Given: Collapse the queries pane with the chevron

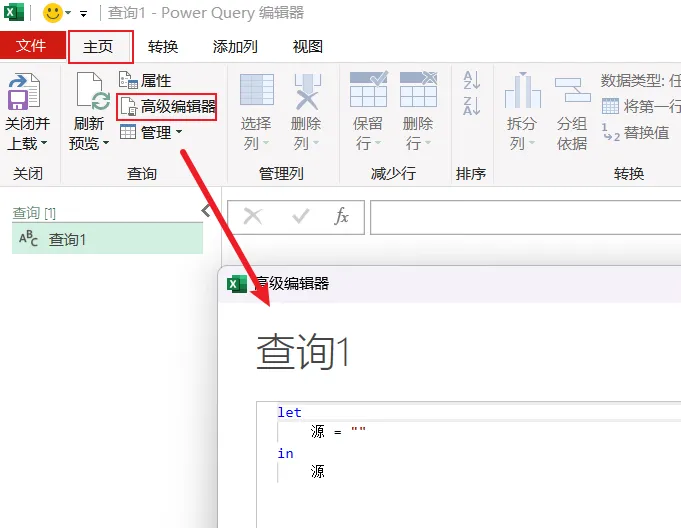Looking at the screenshot, I should 206,211.
